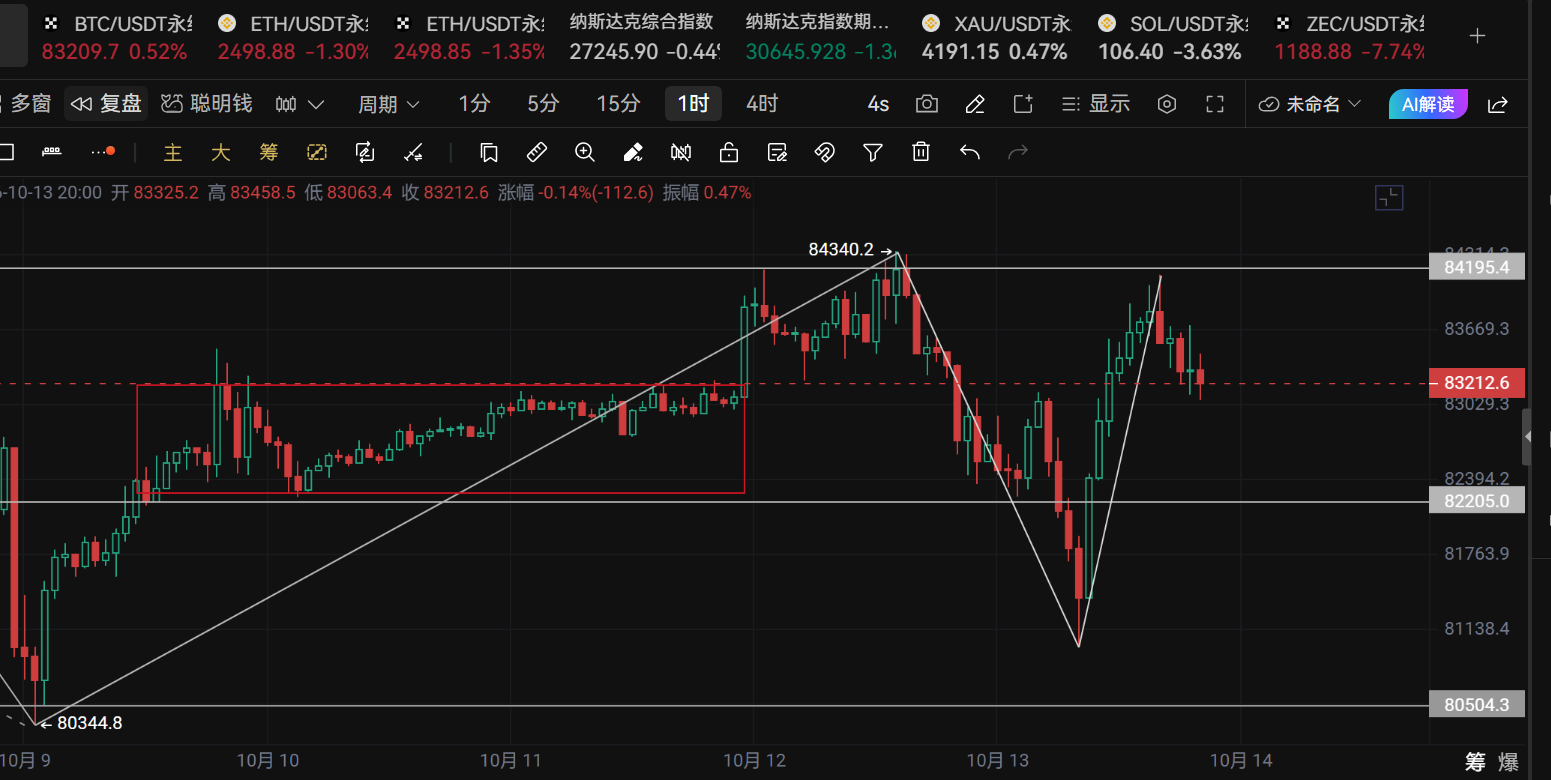Viewport: 1551px width, 780px height.
Task: Open the bookmark drawing templates icon
Action: point(489,152)
